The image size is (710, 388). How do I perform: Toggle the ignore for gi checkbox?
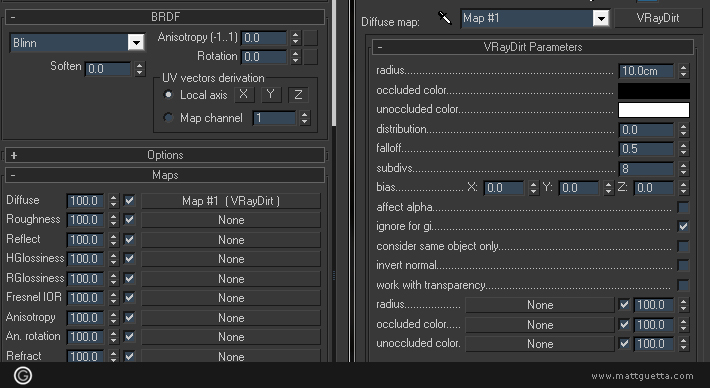tap(683, 226)
